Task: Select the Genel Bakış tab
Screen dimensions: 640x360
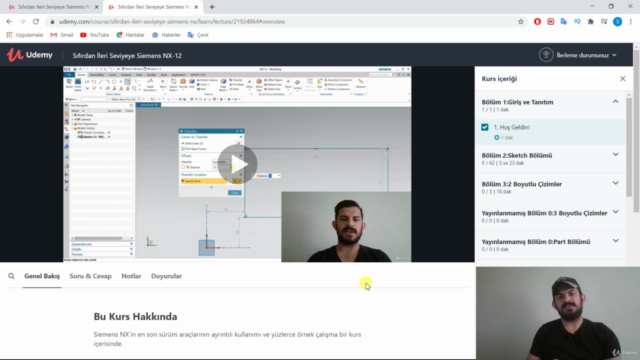Action: 42,276
